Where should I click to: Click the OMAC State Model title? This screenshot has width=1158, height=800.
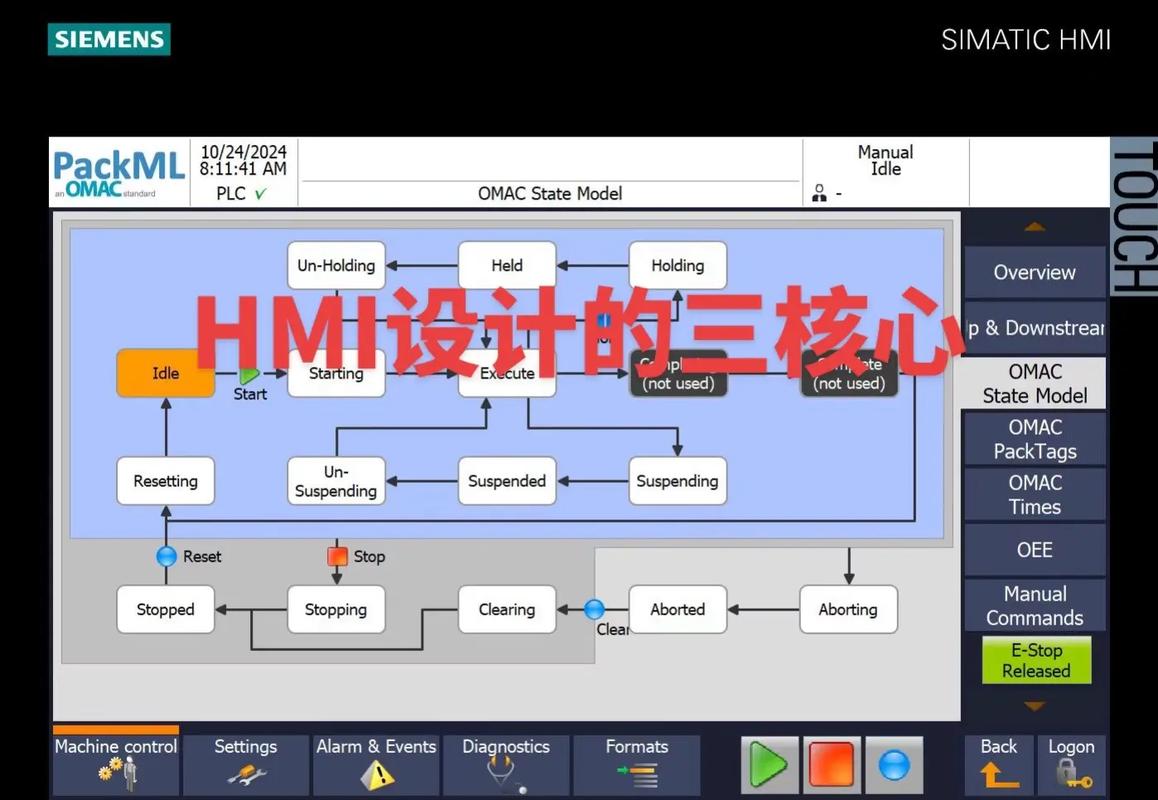[549, 194]
